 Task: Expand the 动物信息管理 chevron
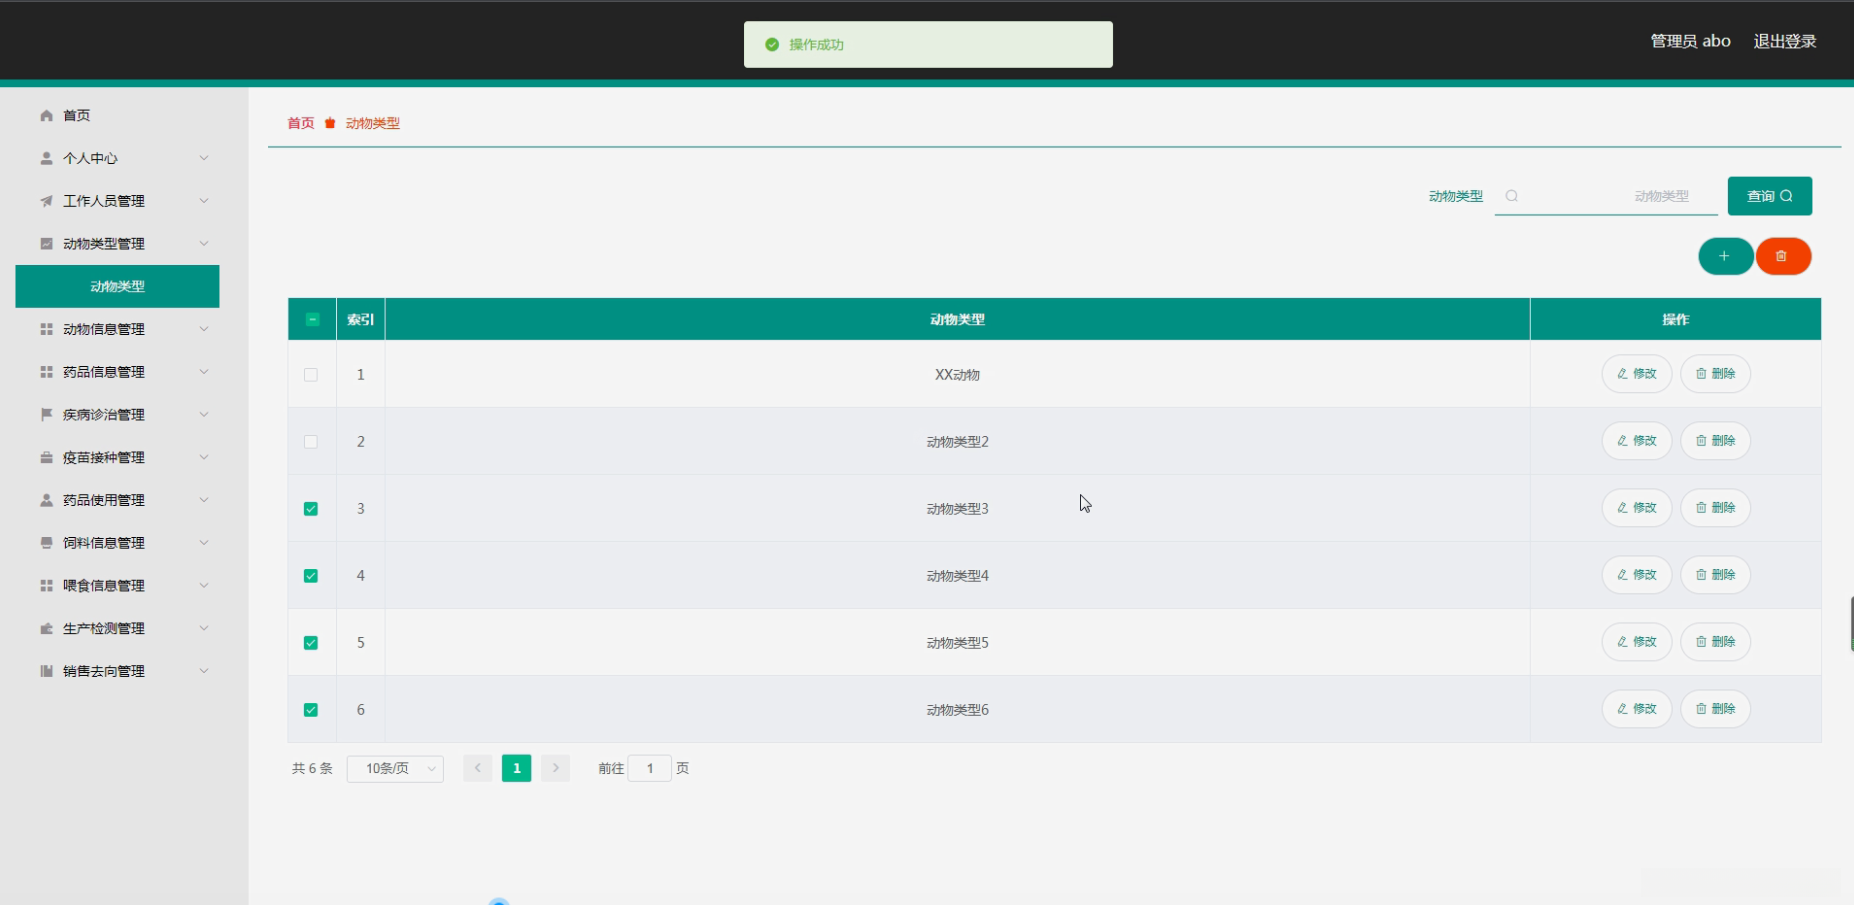(x=204, y=329)
